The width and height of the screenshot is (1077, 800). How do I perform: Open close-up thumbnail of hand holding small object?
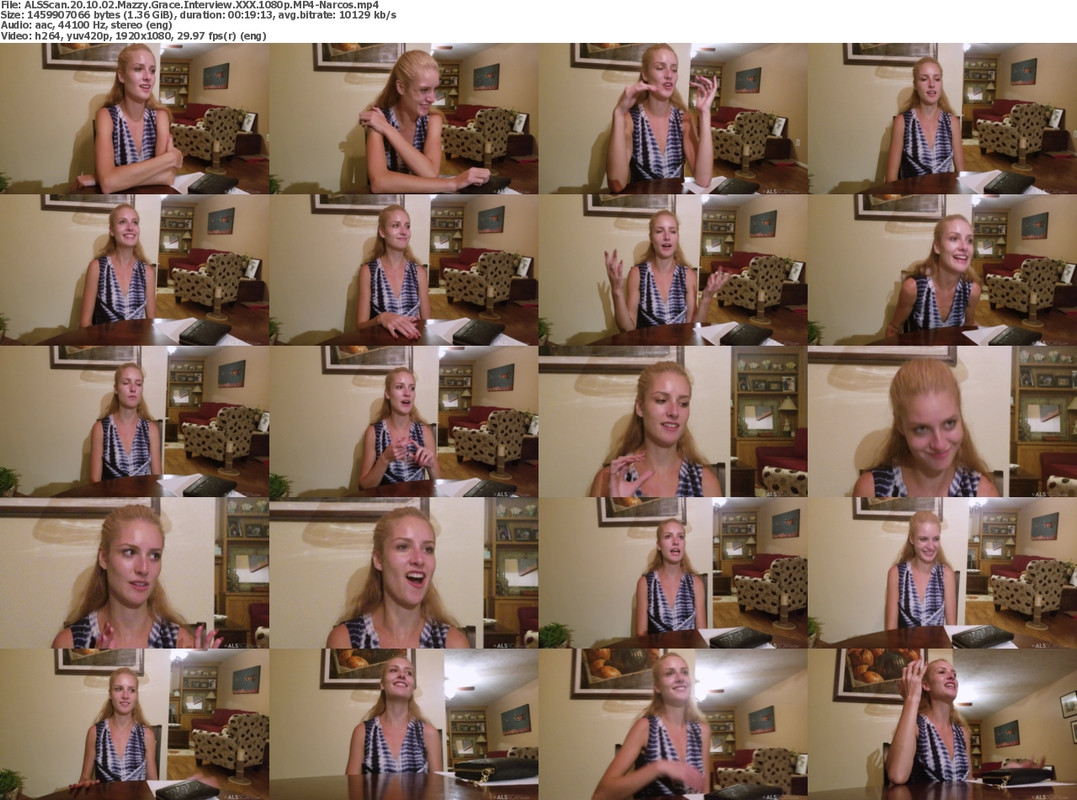click(673, 421)
